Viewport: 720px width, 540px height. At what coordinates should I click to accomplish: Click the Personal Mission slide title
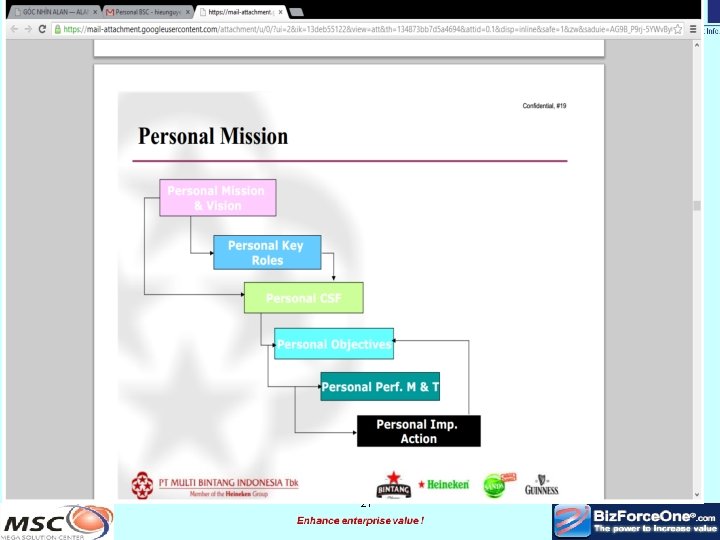tap(213, 136)
